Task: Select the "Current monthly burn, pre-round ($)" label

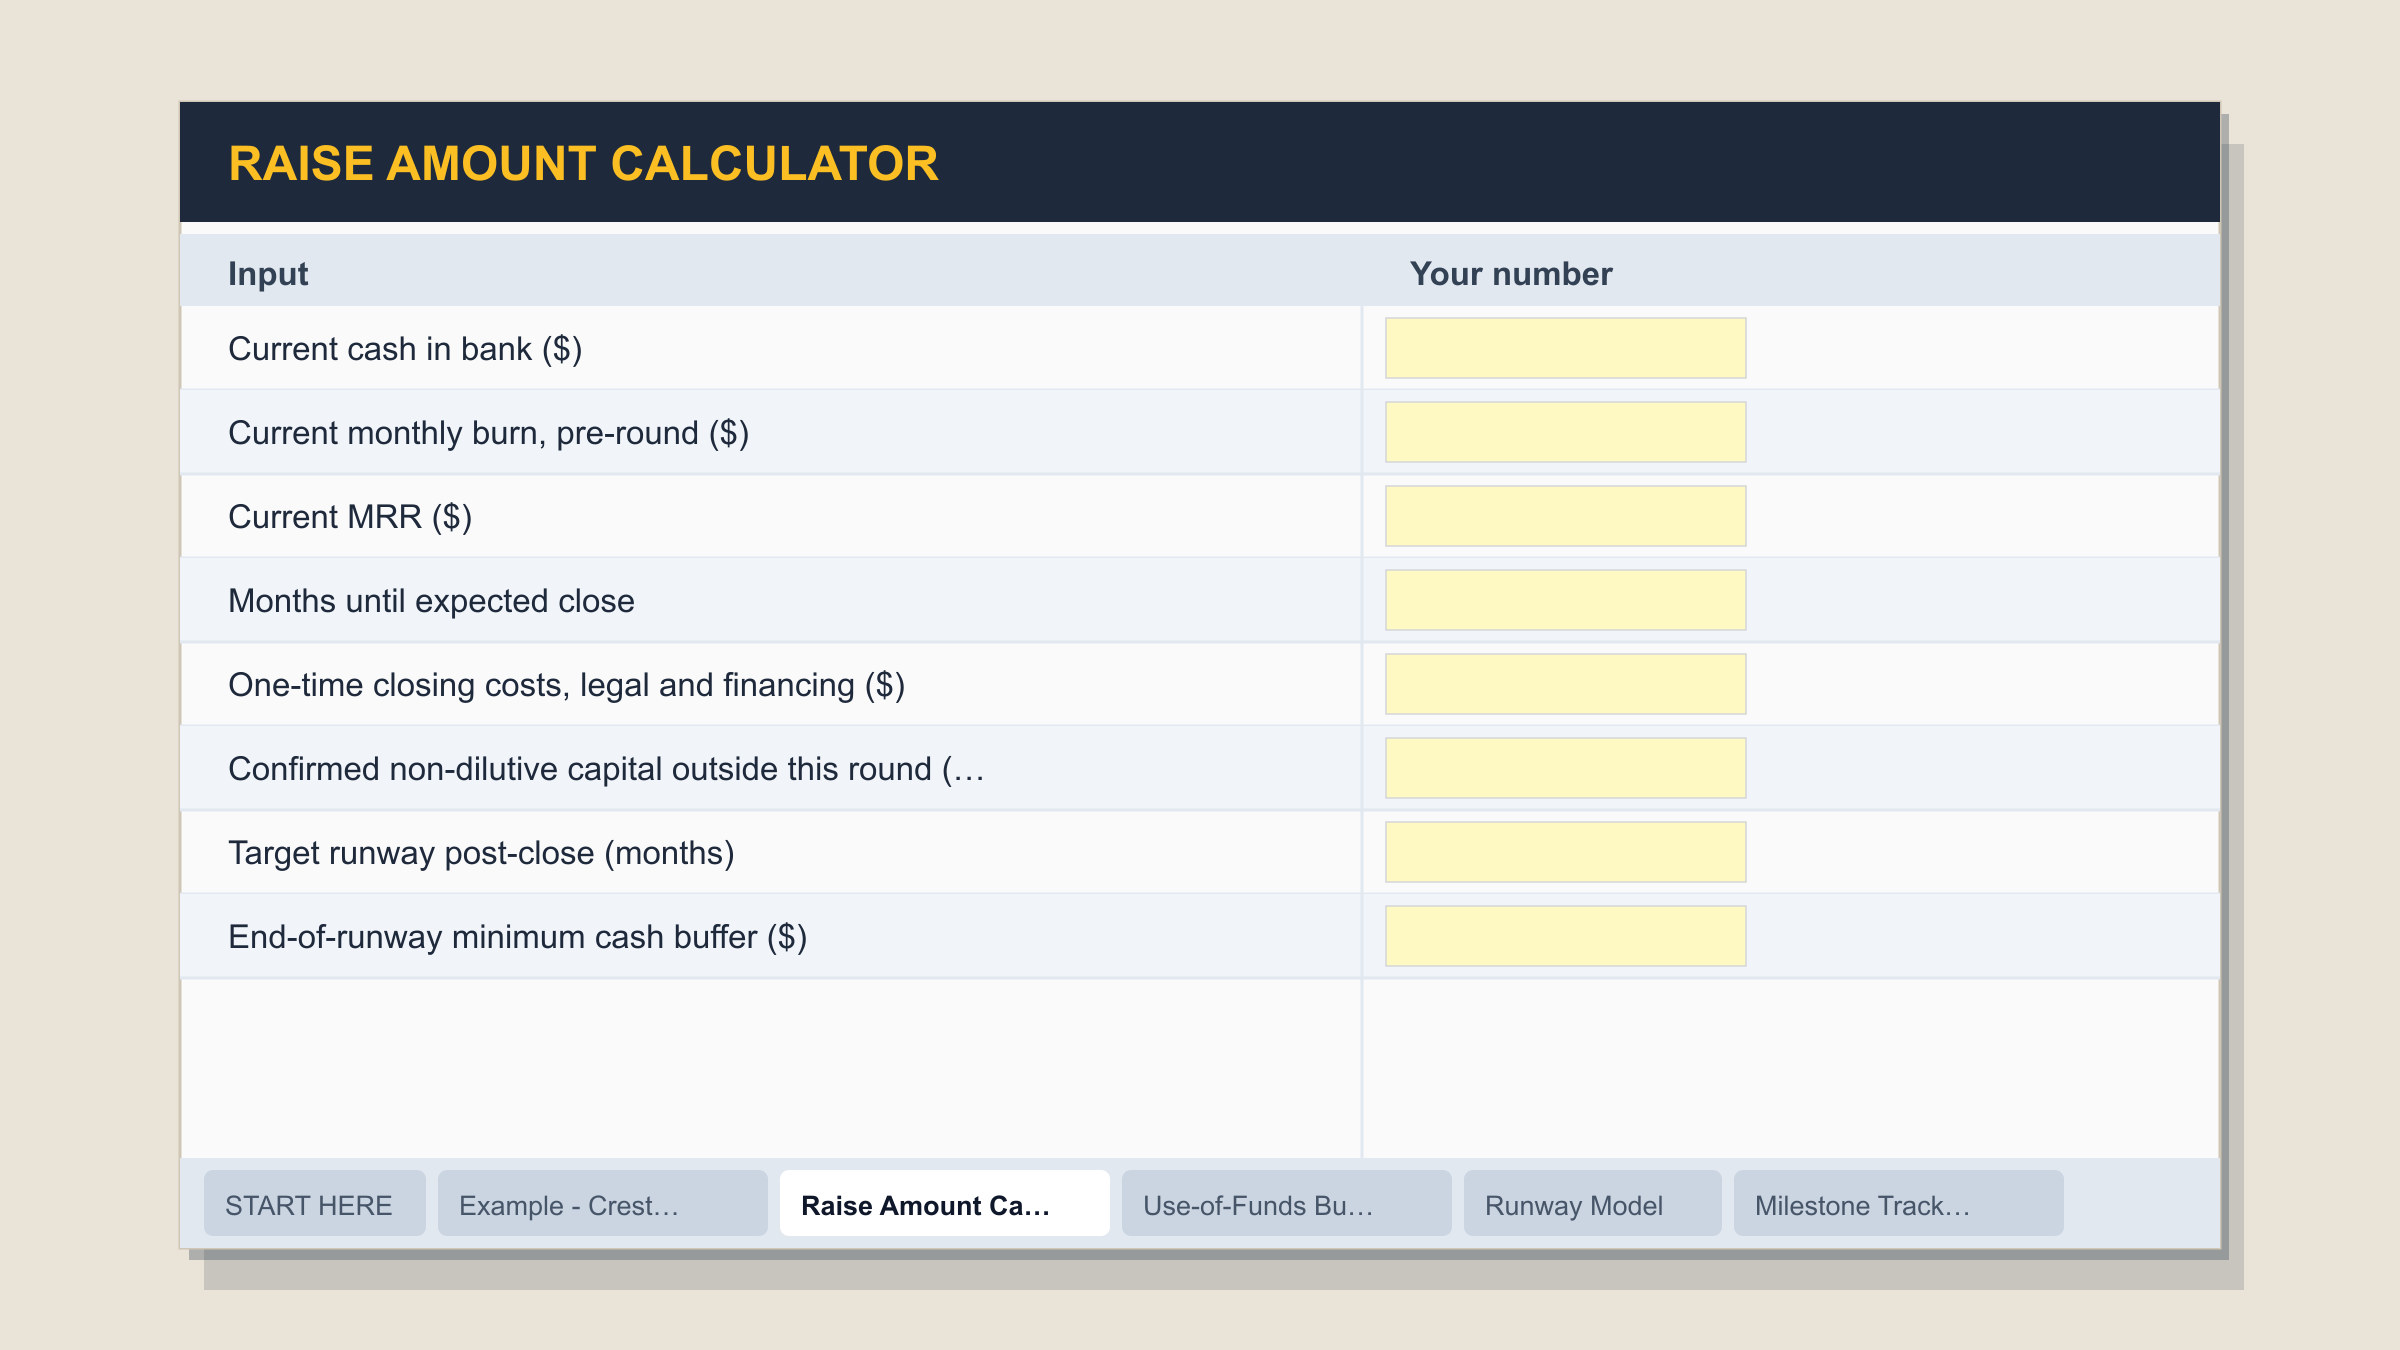Action: coord(488,433)
